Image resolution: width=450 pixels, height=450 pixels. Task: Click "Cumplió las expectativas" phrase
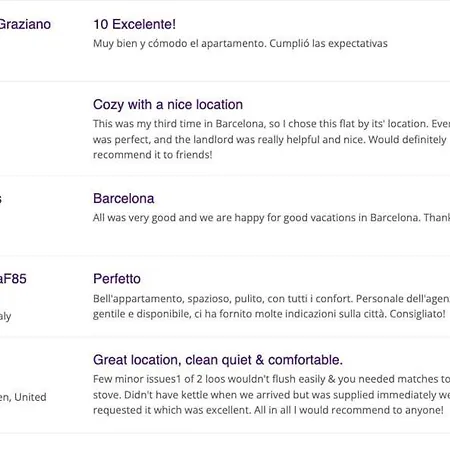tap(328, 44)
